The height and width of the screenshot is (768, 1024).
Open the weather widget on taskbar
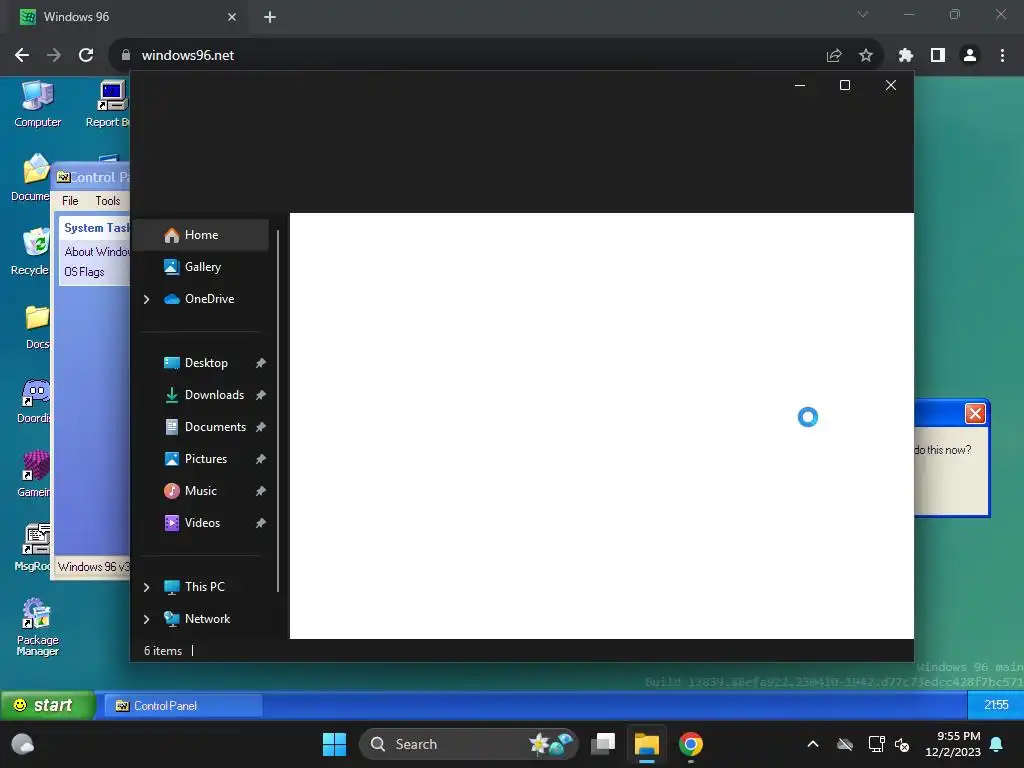tap(22, 744)
